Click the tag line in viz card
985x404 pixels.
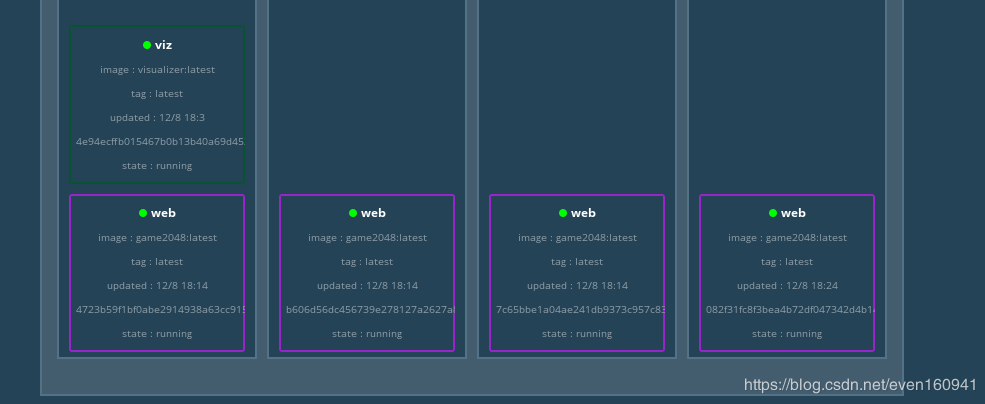(x=157, y=94)
